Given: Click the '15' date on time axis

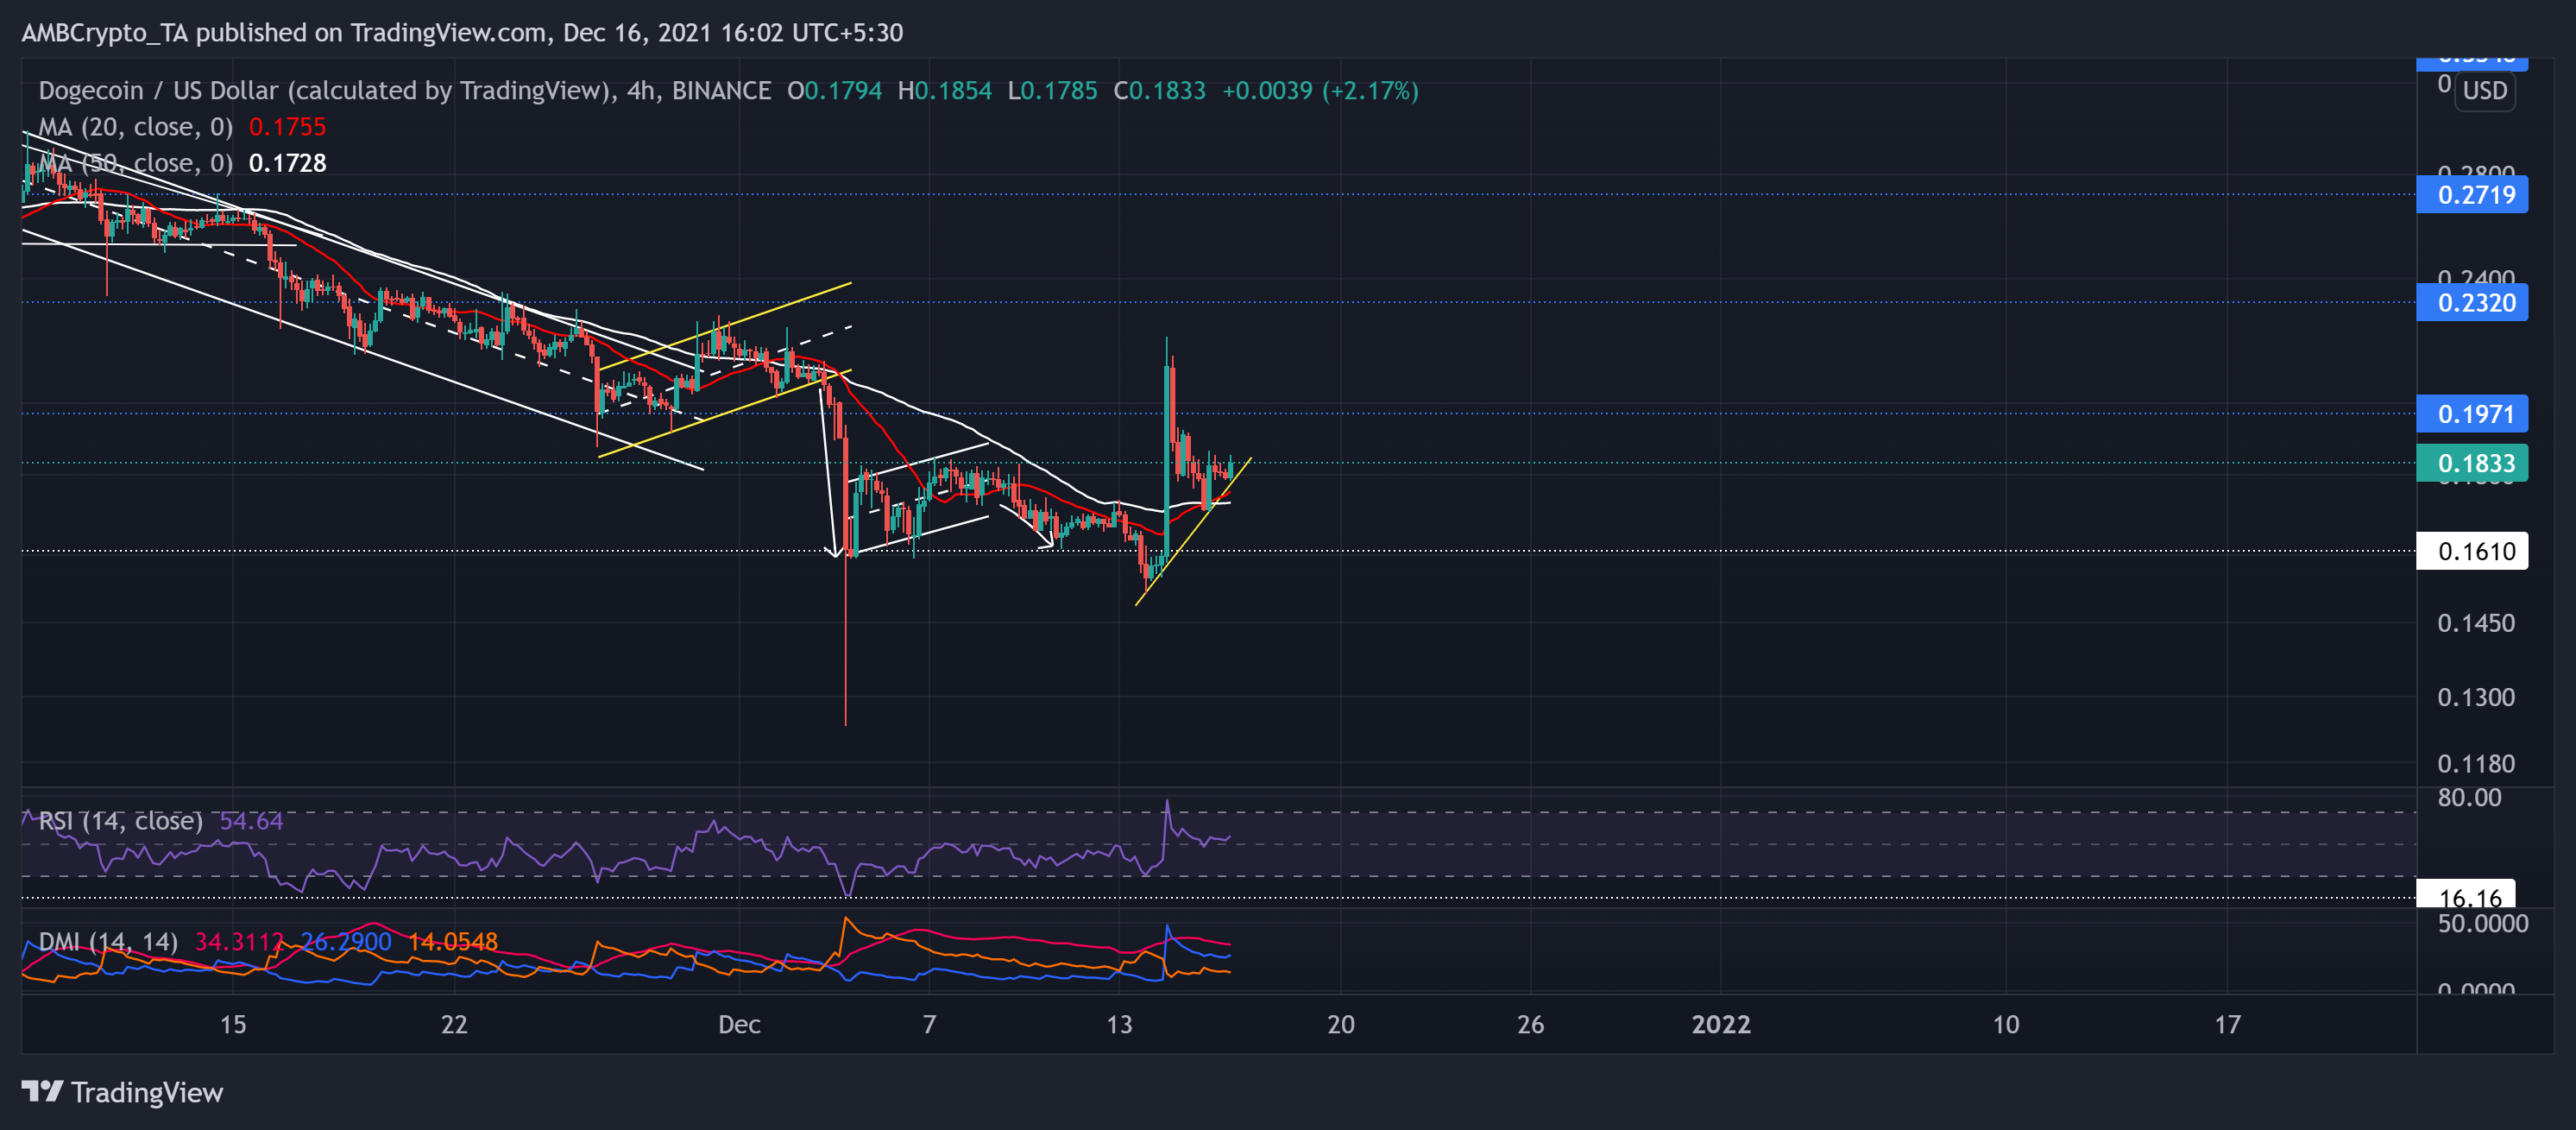Looking at the screenshot, I should coord(232,1024).
